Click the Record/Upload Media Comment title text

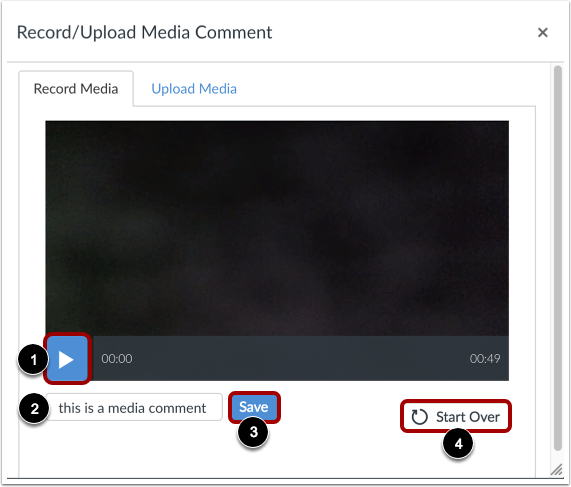pos(144,32)
